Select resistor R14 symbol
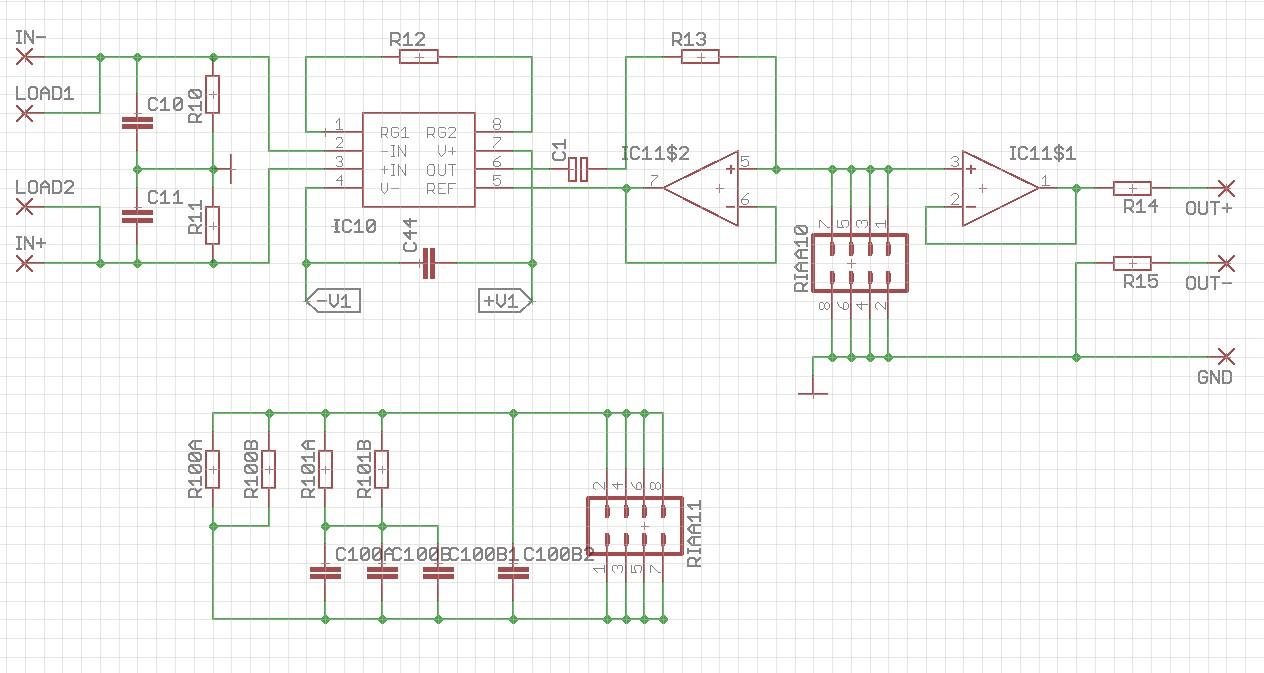 1132,188
